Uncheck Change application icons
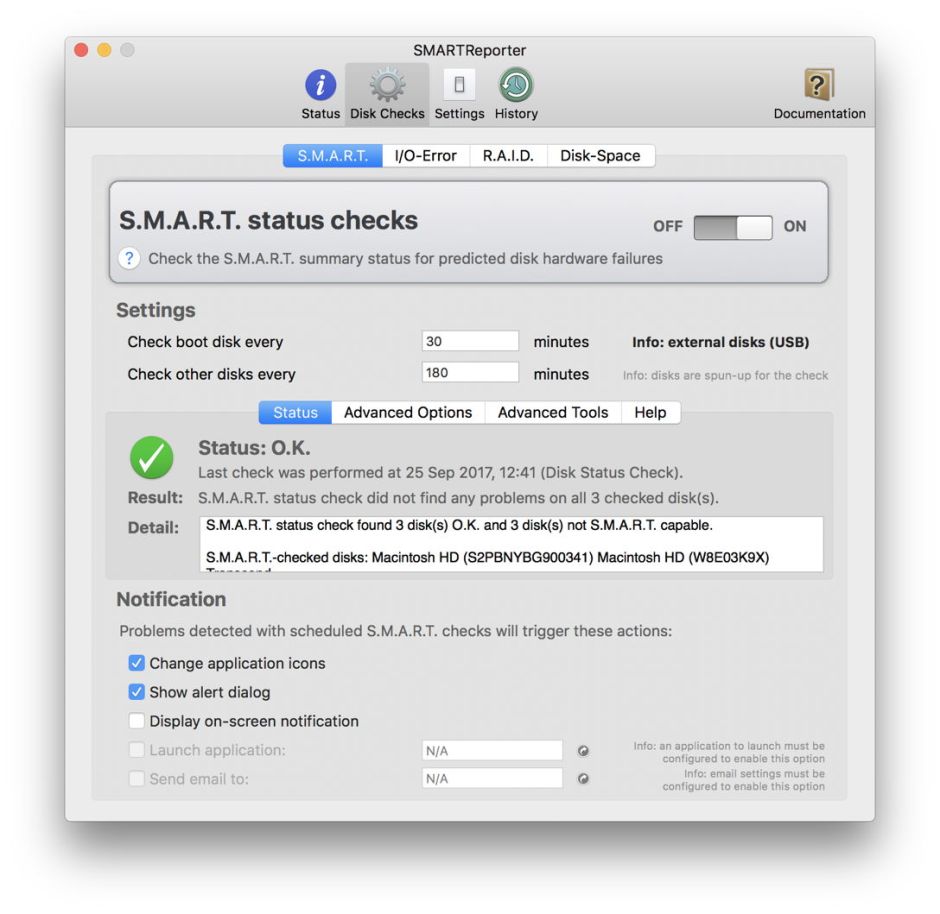Screen dimensions: 940x914 [137, 663]
